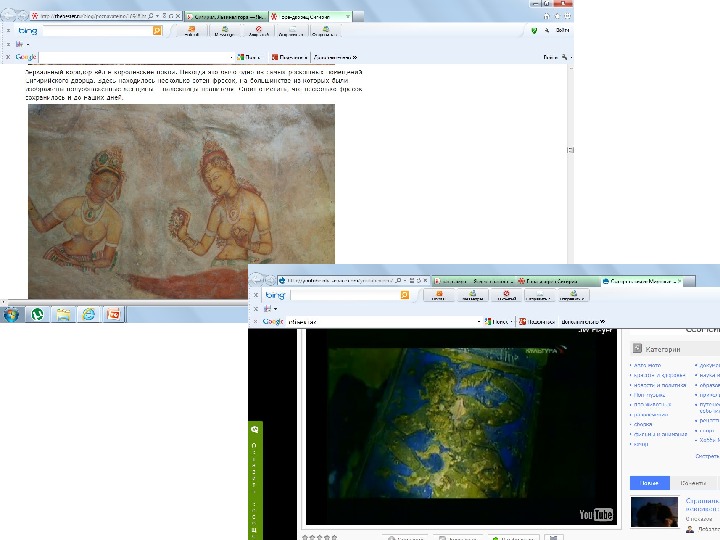Click envelope Bing toolbar button in fresco window
720x540 pixels.
click(292, 31)
